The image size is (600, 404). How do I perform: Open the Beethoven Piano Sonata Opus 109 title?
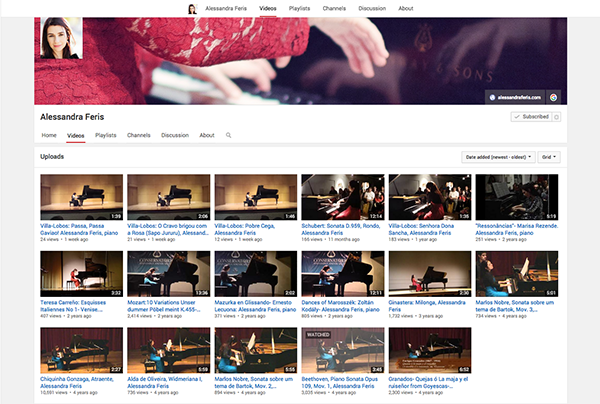(339, 382)
